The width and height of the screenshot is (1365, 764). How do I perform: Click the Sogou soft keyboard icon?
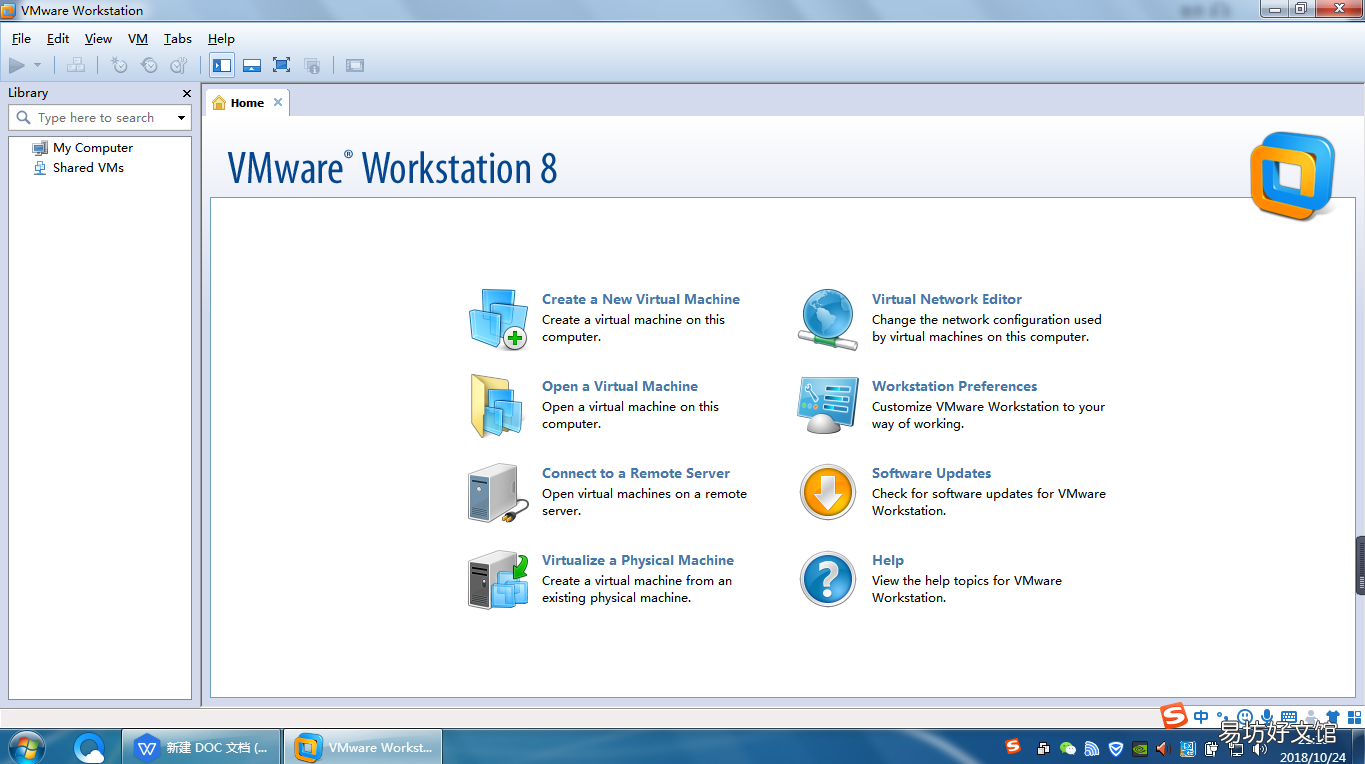tap(1288, 716)
